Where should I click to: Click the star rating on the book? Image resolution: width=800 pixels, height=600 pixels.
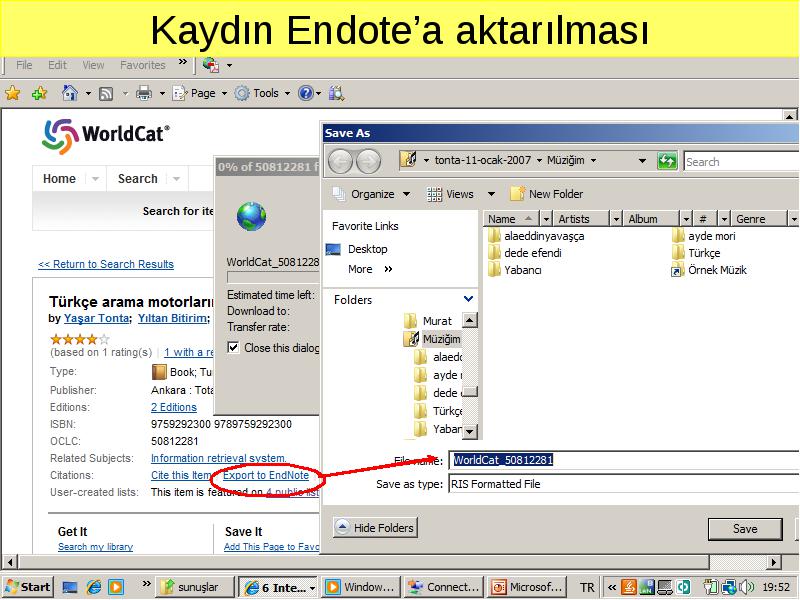tap(80, 339)
